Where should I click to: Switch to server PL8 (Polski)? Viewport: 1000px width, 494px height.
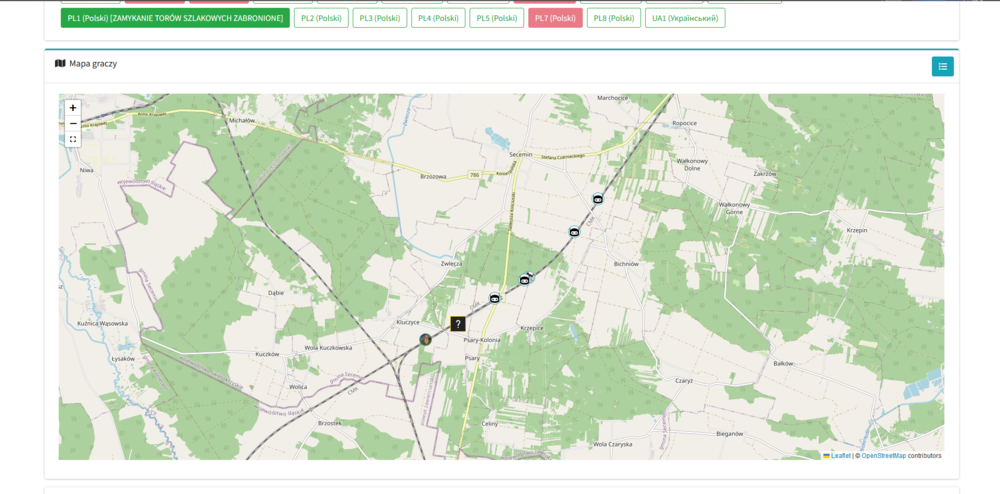click(x=614, y=18)
